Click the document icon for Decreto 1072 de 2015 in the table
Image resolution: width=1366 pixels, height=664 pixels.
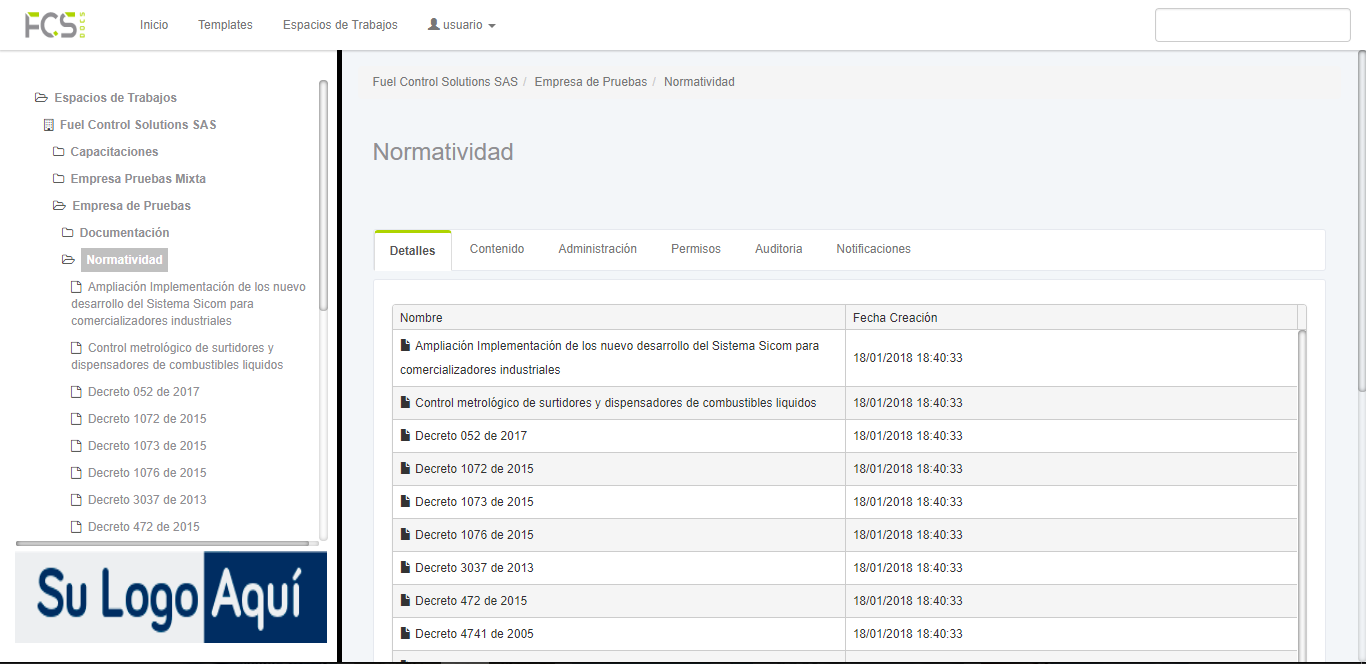(x=405, y=469)
